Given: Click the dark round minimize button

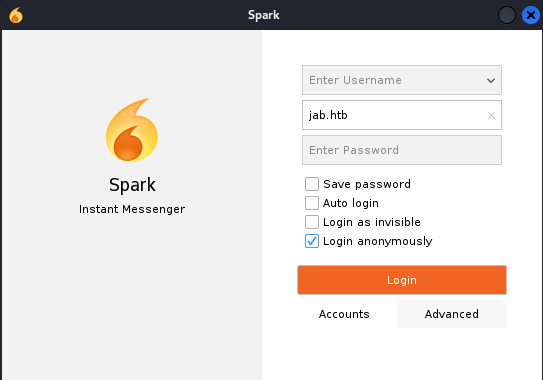Looking at the screenshot, I should coord(507,15).
